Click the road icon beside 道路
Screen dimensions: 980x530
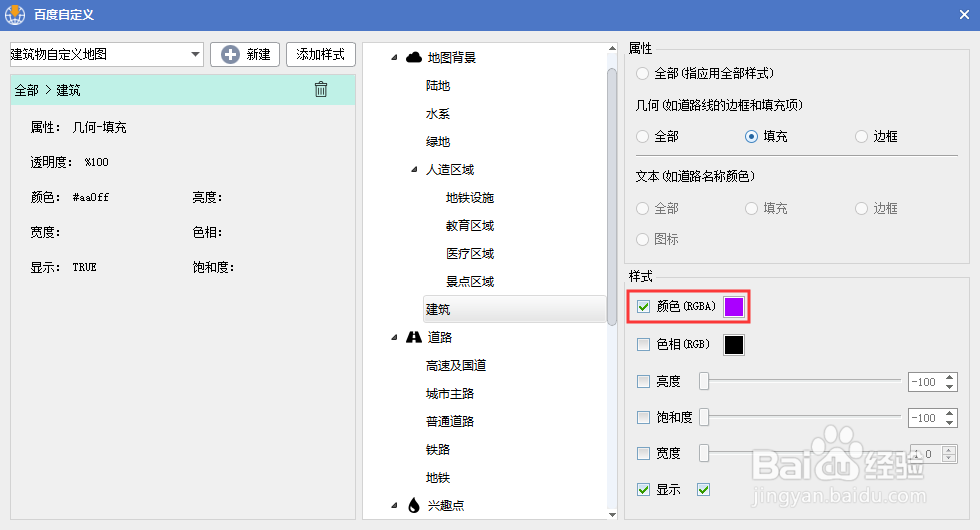[414, 338]
